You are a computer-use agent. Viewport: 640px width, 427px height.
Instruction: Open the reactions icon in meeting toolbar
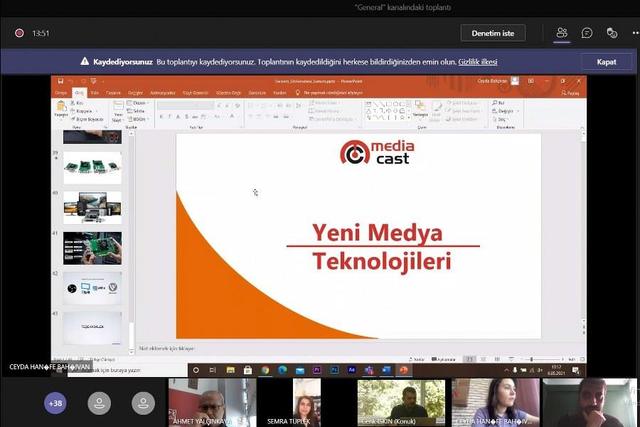612,33
